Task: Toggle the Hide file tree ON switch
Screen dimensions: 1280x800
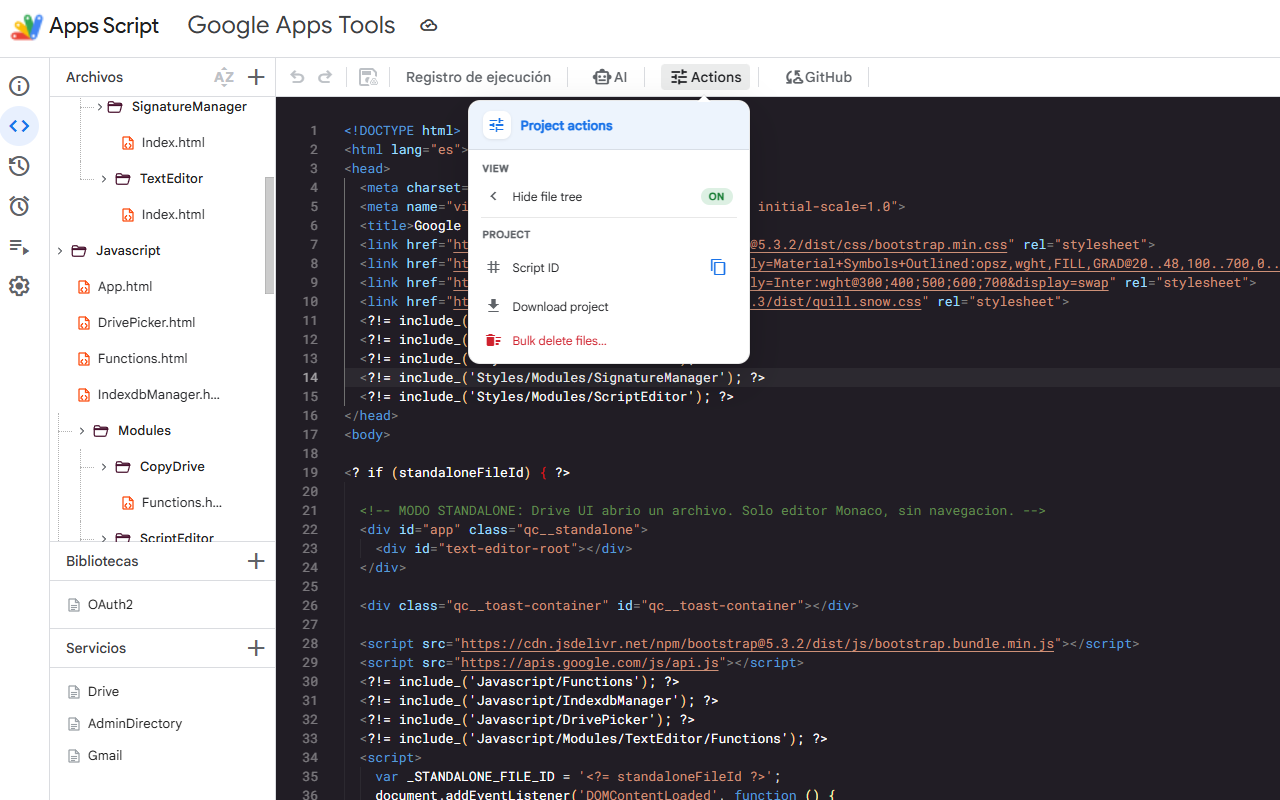Action: (x=716, y=197)
